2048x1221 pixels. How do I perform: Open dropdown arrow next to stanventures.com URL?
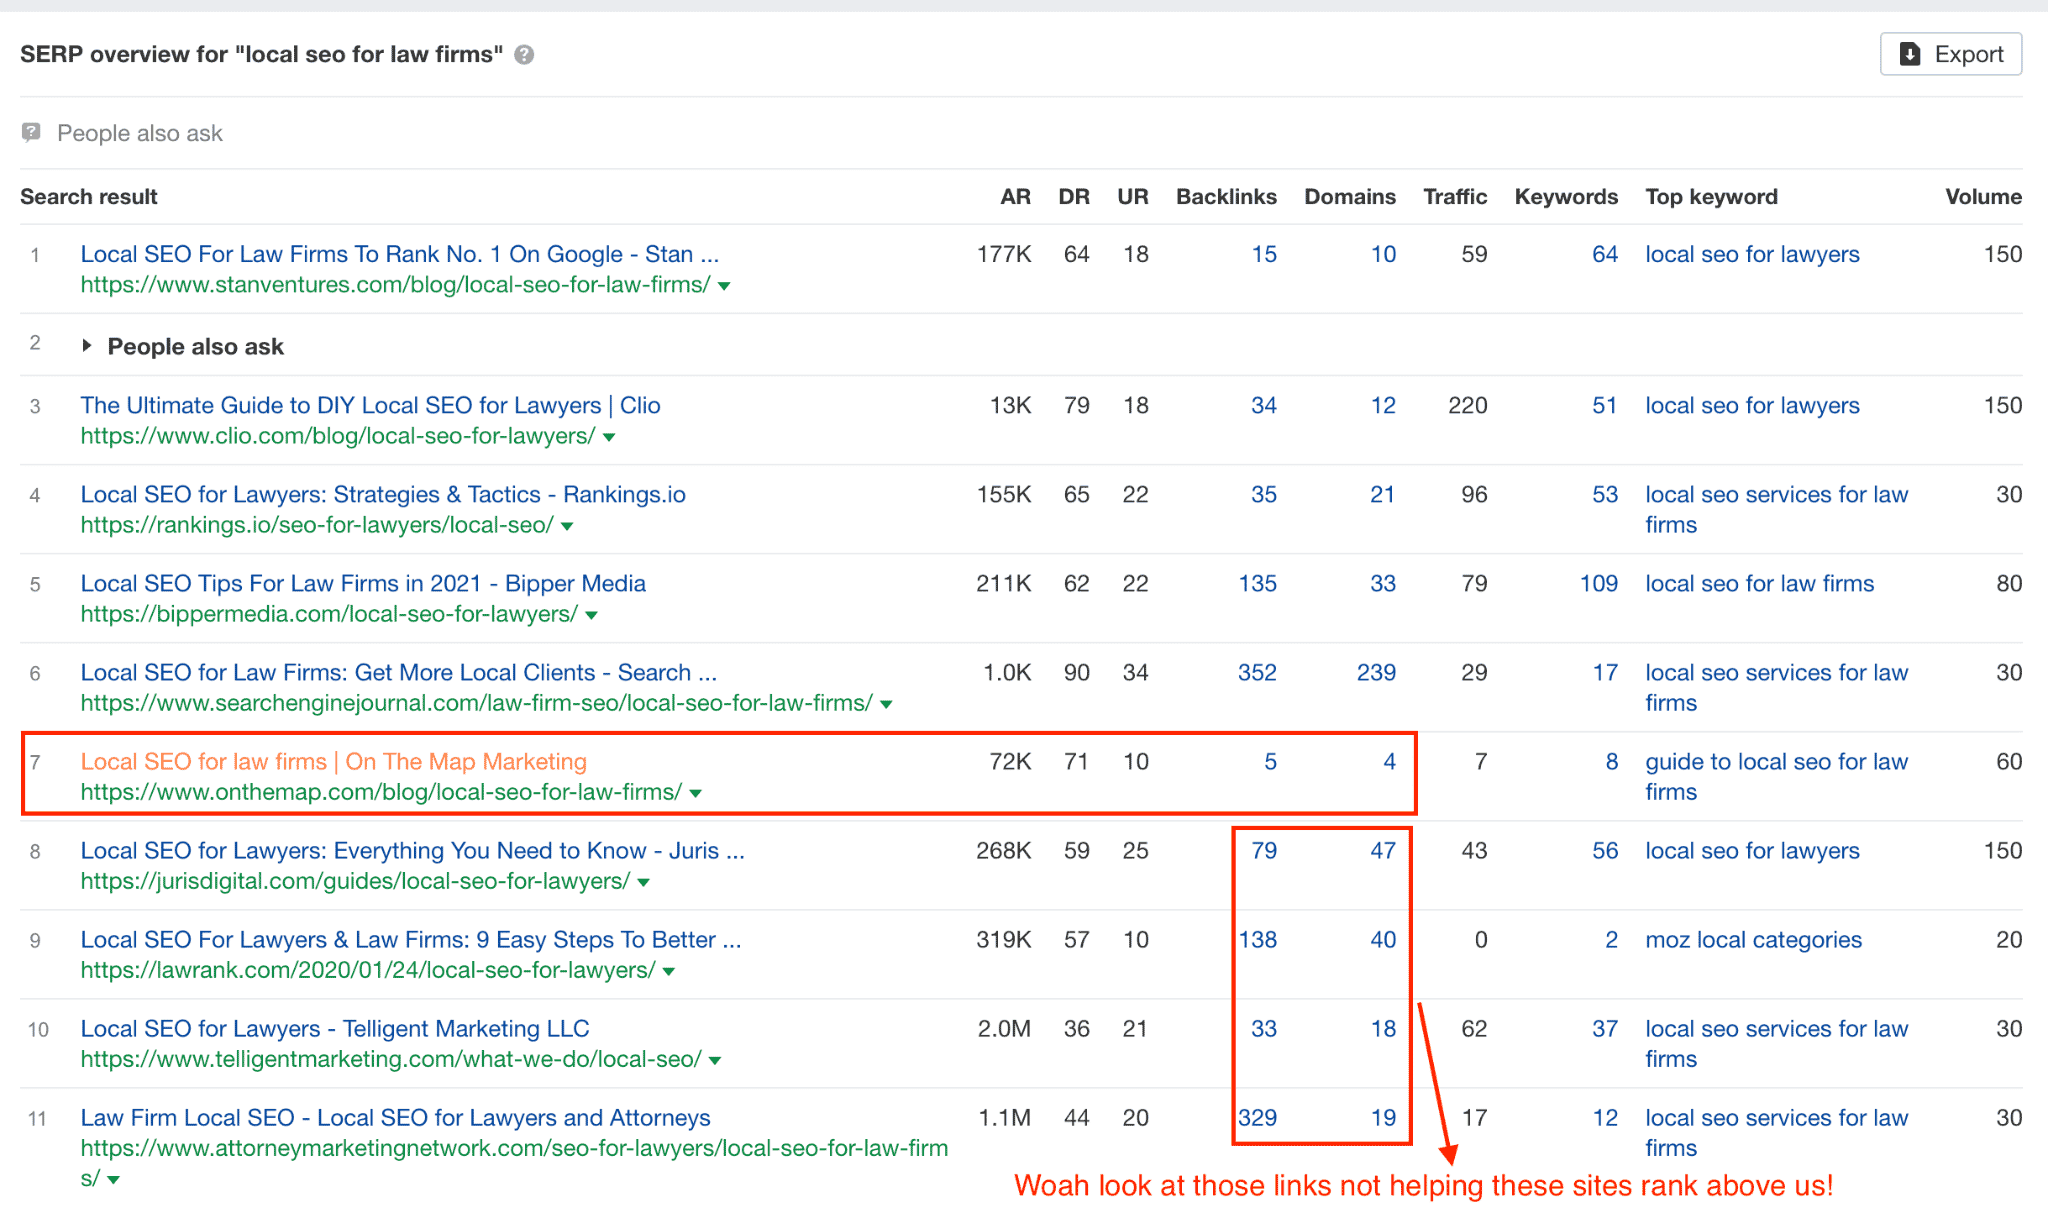click(x=724, y=286)
